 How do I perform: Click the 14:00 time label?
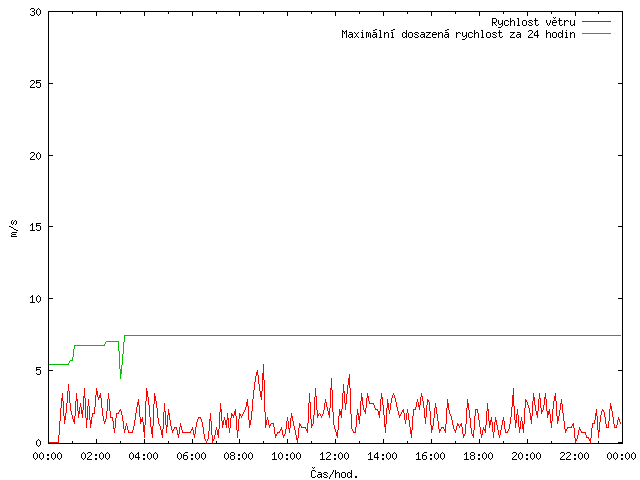point(382,456)
